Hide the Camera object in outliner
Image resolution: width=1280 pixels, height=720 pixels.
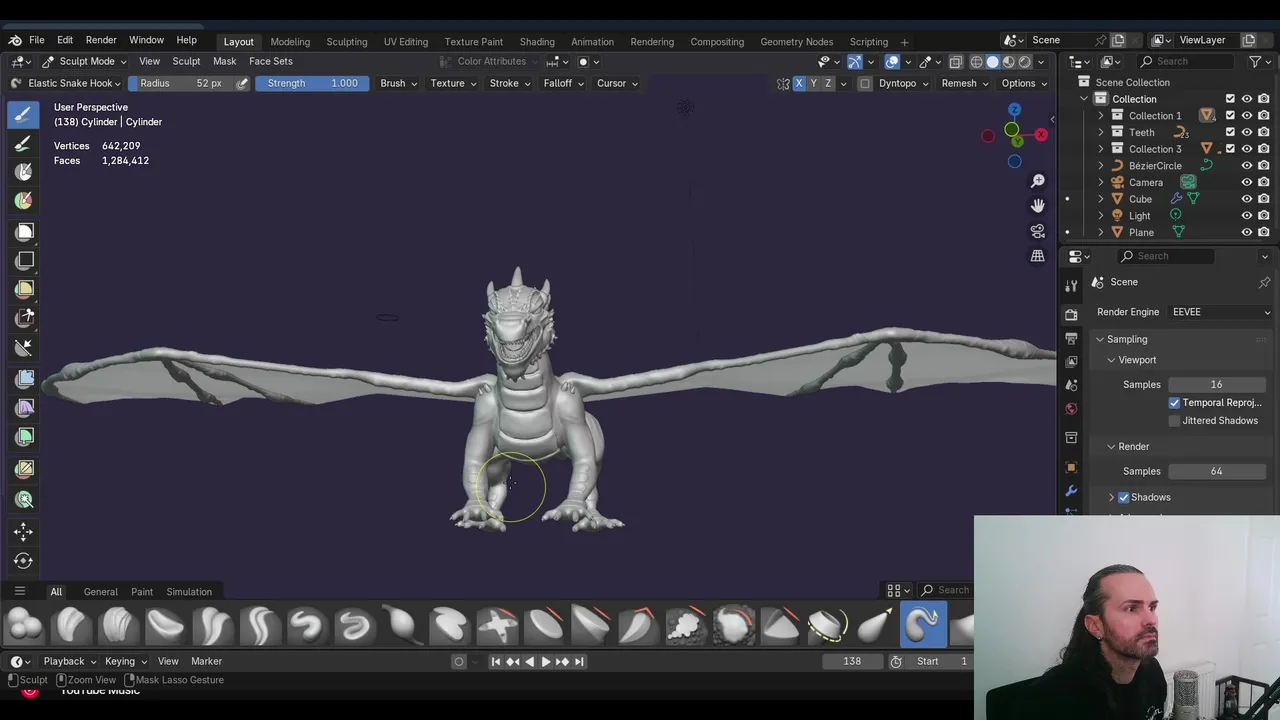pyautogui.click(x=1246, y=182)
